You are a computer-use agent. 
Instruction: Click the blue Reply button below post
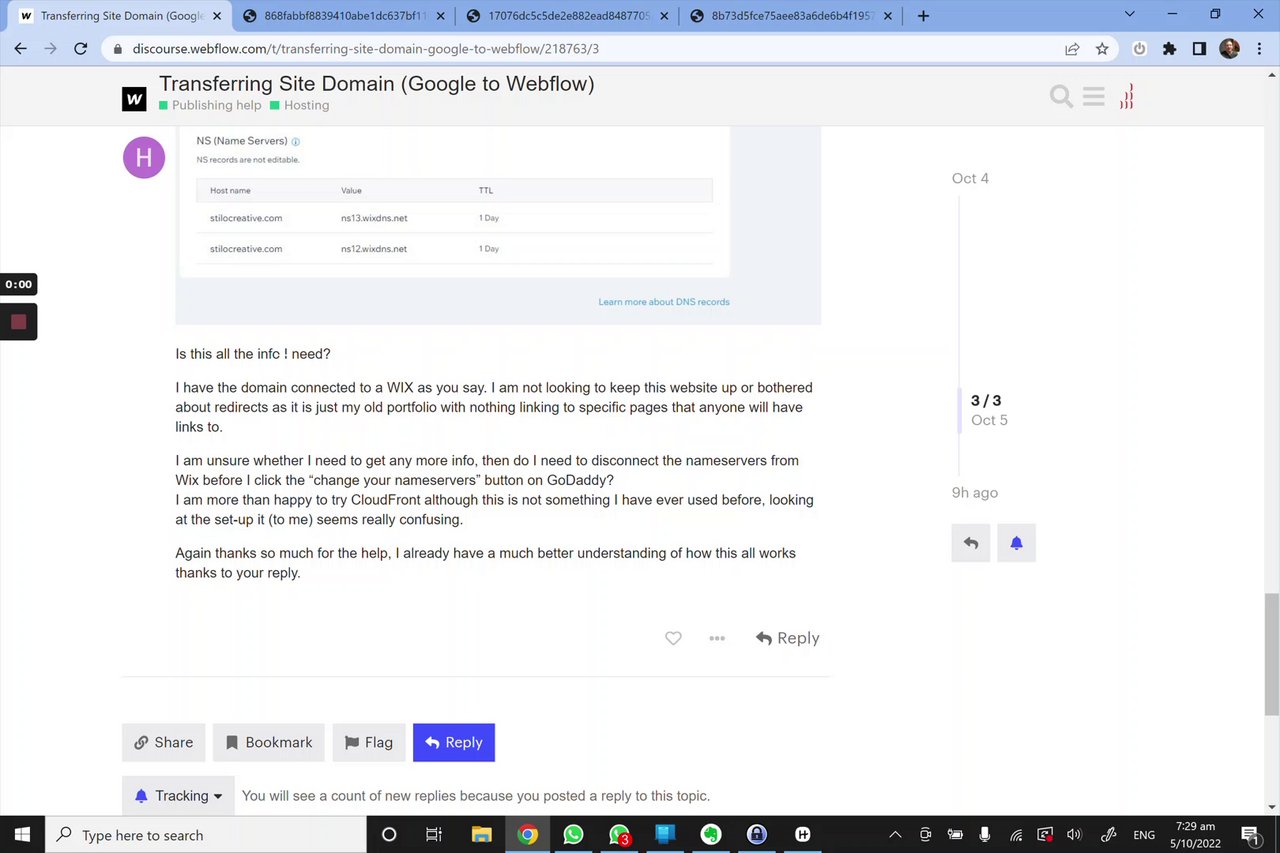pyautogui.click(x=454, y=742)
